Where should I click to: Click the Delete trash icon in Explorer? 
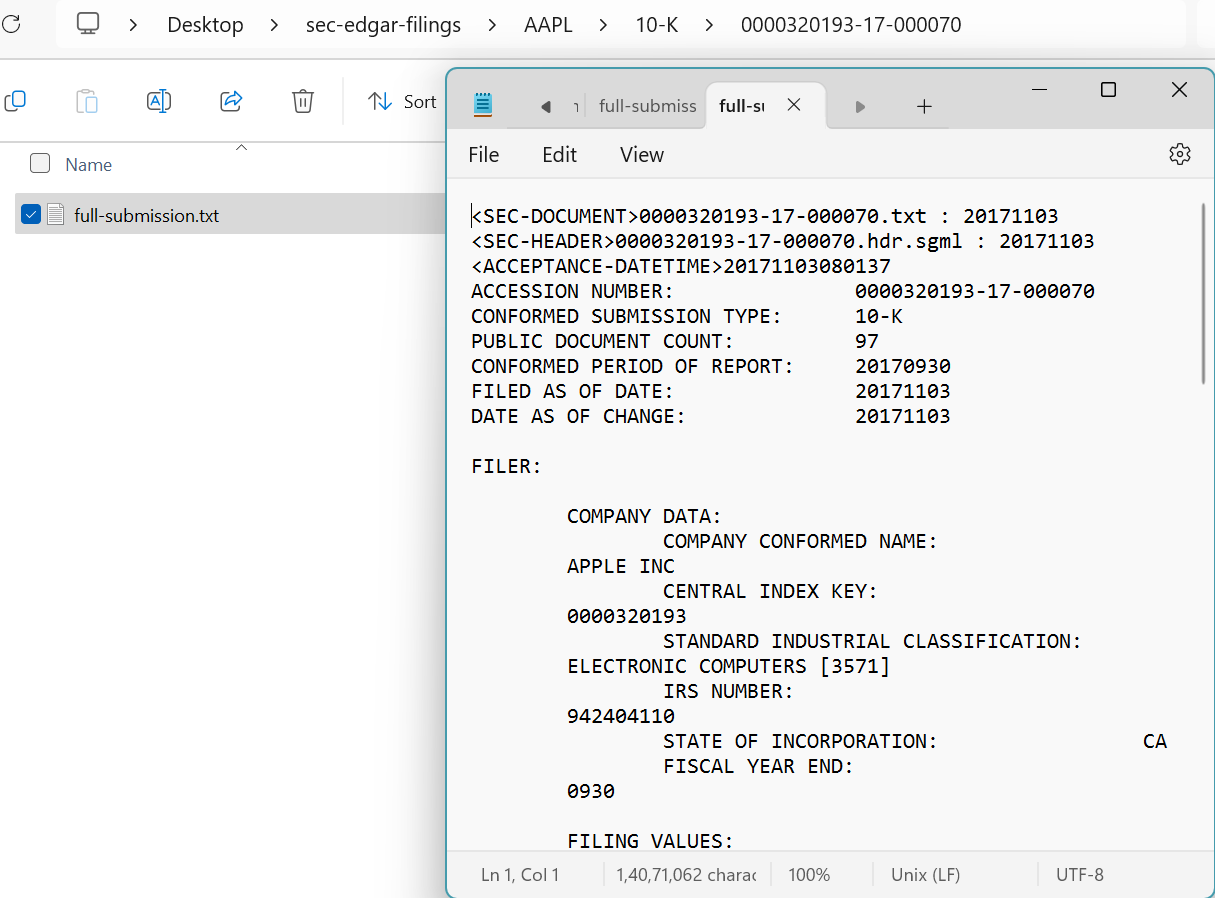[303, 101]
